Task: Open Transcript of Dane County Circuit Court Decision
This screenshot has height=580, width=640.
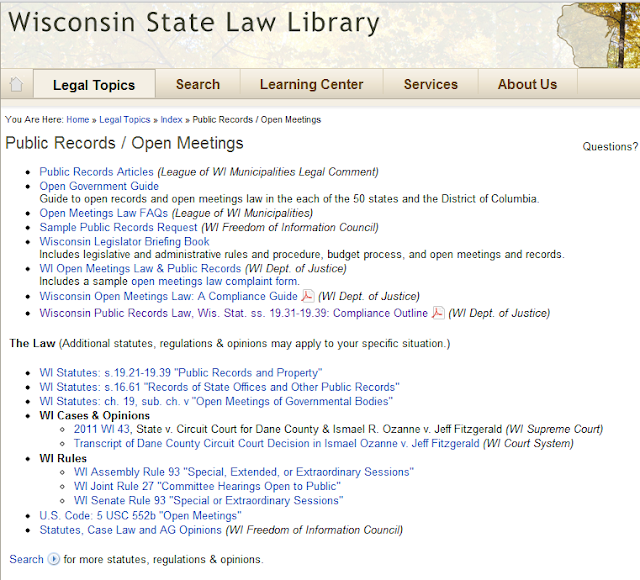Action: (x=276, y=443)
